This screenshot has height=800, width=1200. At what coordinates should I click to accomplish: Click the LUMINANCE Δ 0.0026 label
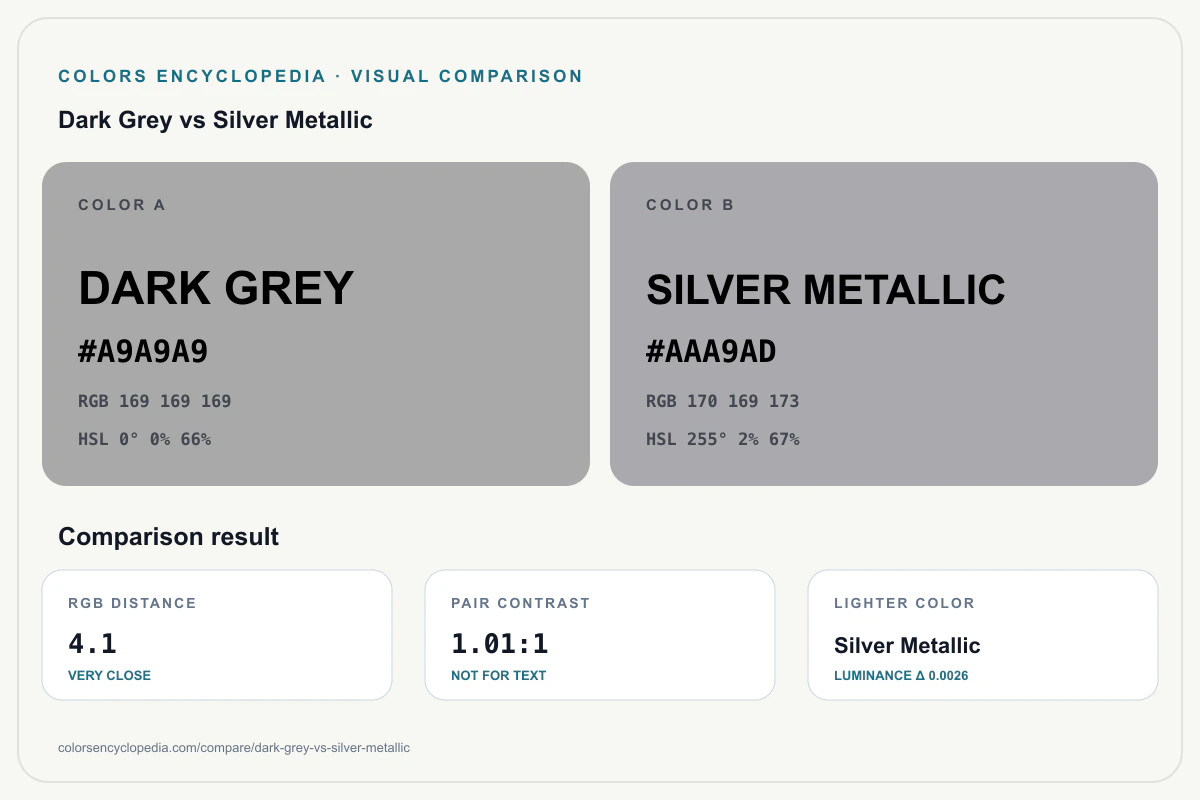click(x=901, y=675)
